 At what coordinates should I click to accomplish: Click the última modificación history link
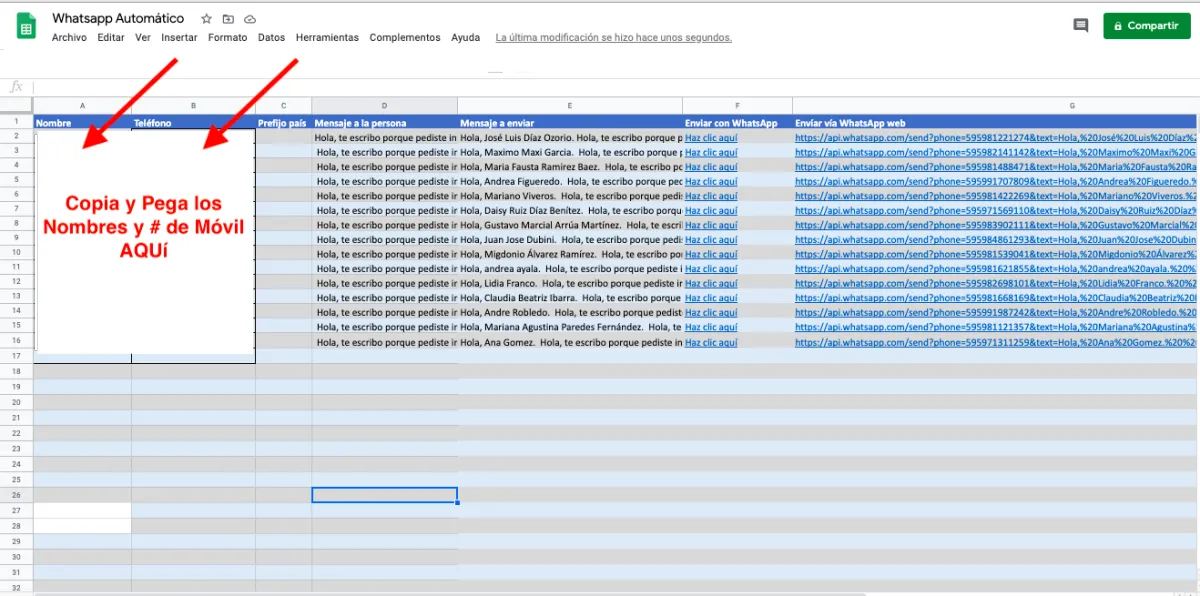click(x=614, y=38)
